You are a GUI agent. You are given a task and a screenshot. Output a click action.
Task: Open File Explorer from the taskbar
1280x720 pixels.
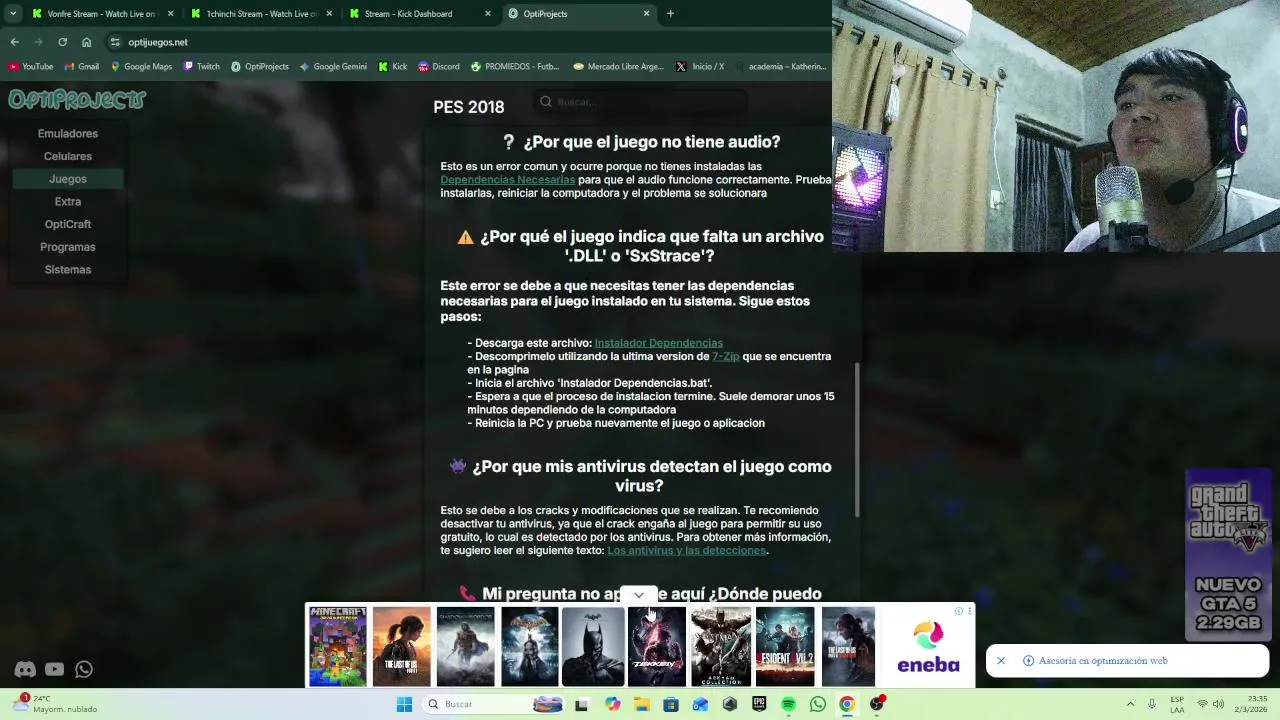[641, 704]
